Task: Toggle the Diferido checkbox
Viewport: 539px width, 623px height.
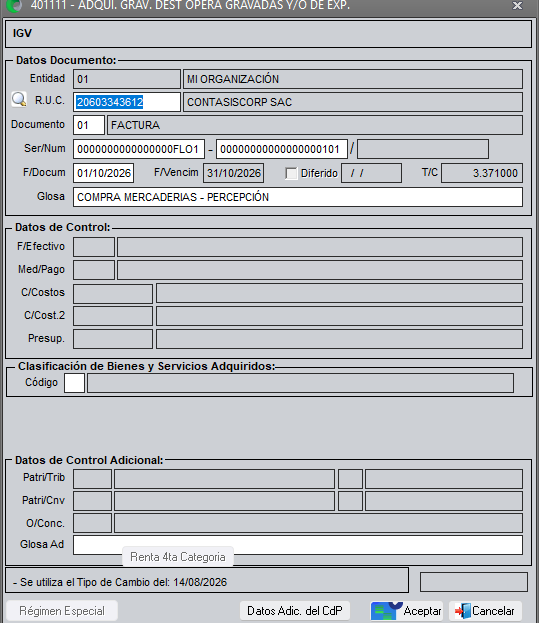Action: click(x=291, y=173)
